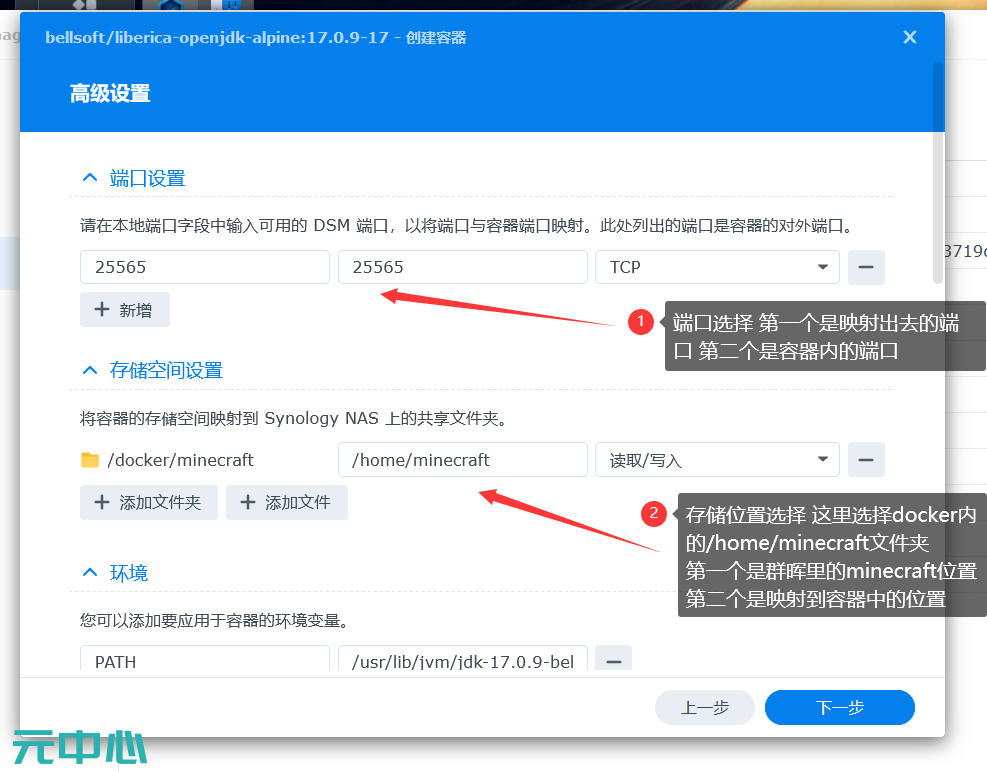Viewport: 987px width, 772px height.
Task: Open the TCP protocol dropdown
Action: coord(717,267)
